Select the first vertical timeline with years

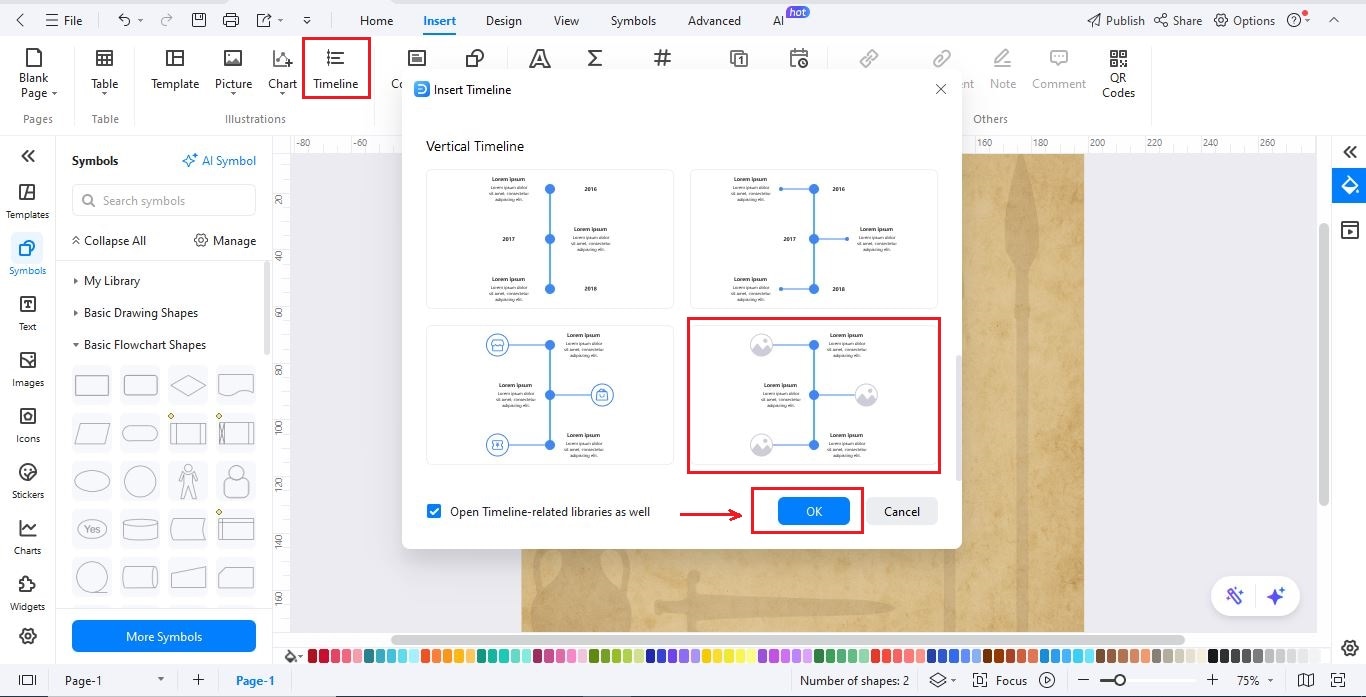click(x=550, y=239)
